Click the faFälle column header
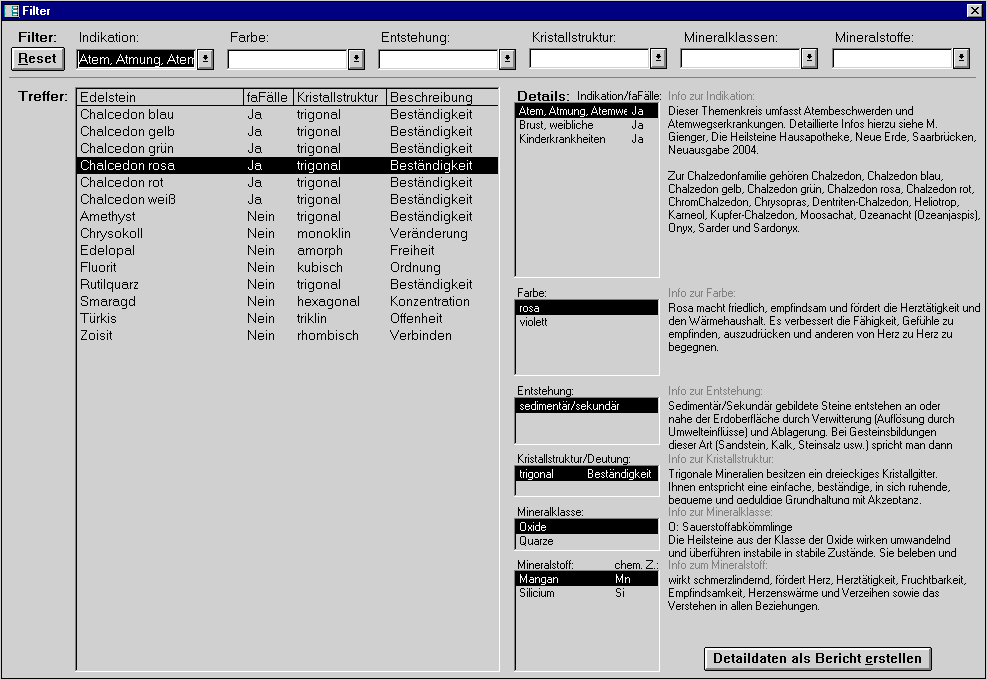Viewport: 987px width, 680px height. click(x=268, y=97)
